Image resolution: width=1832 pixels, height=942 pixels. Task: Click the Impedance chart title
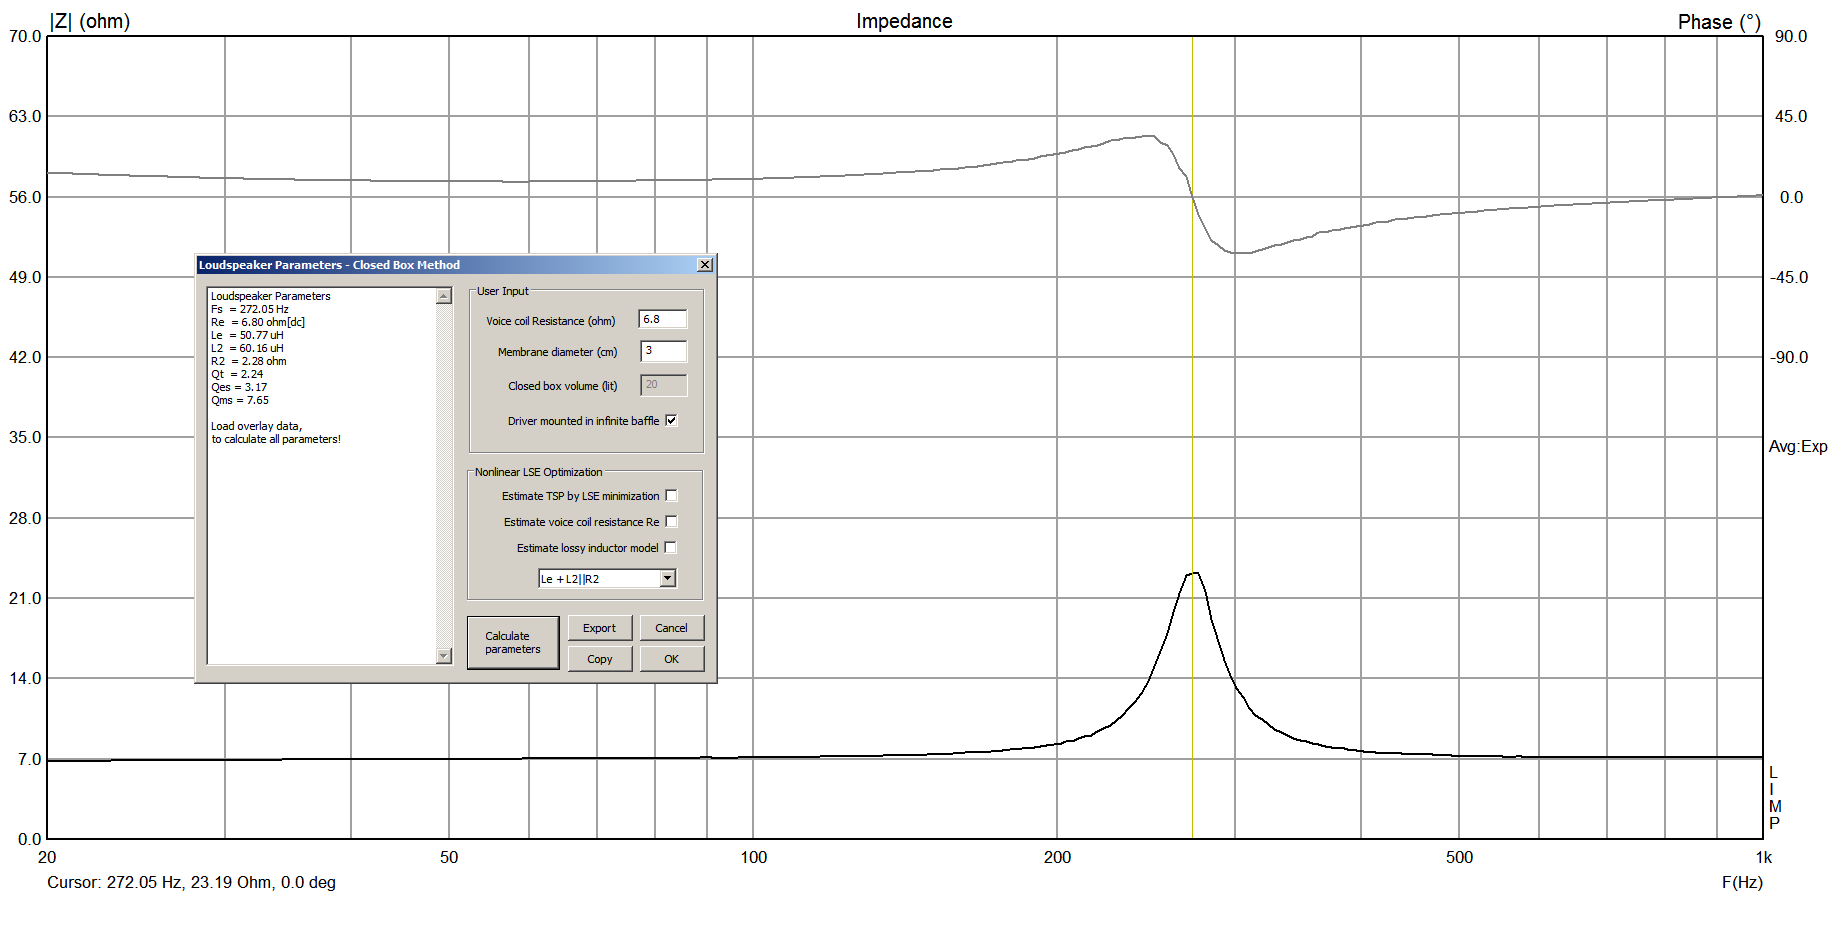click(x=904, y=21)
